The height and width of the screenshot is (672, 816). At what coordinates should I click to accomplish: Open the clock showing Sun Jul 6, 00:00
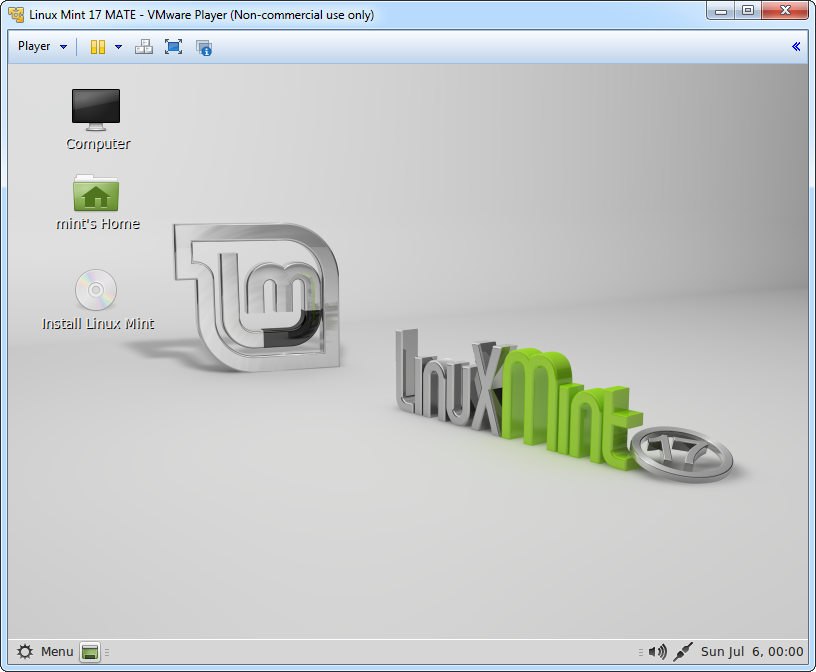(x=752, y=652)
